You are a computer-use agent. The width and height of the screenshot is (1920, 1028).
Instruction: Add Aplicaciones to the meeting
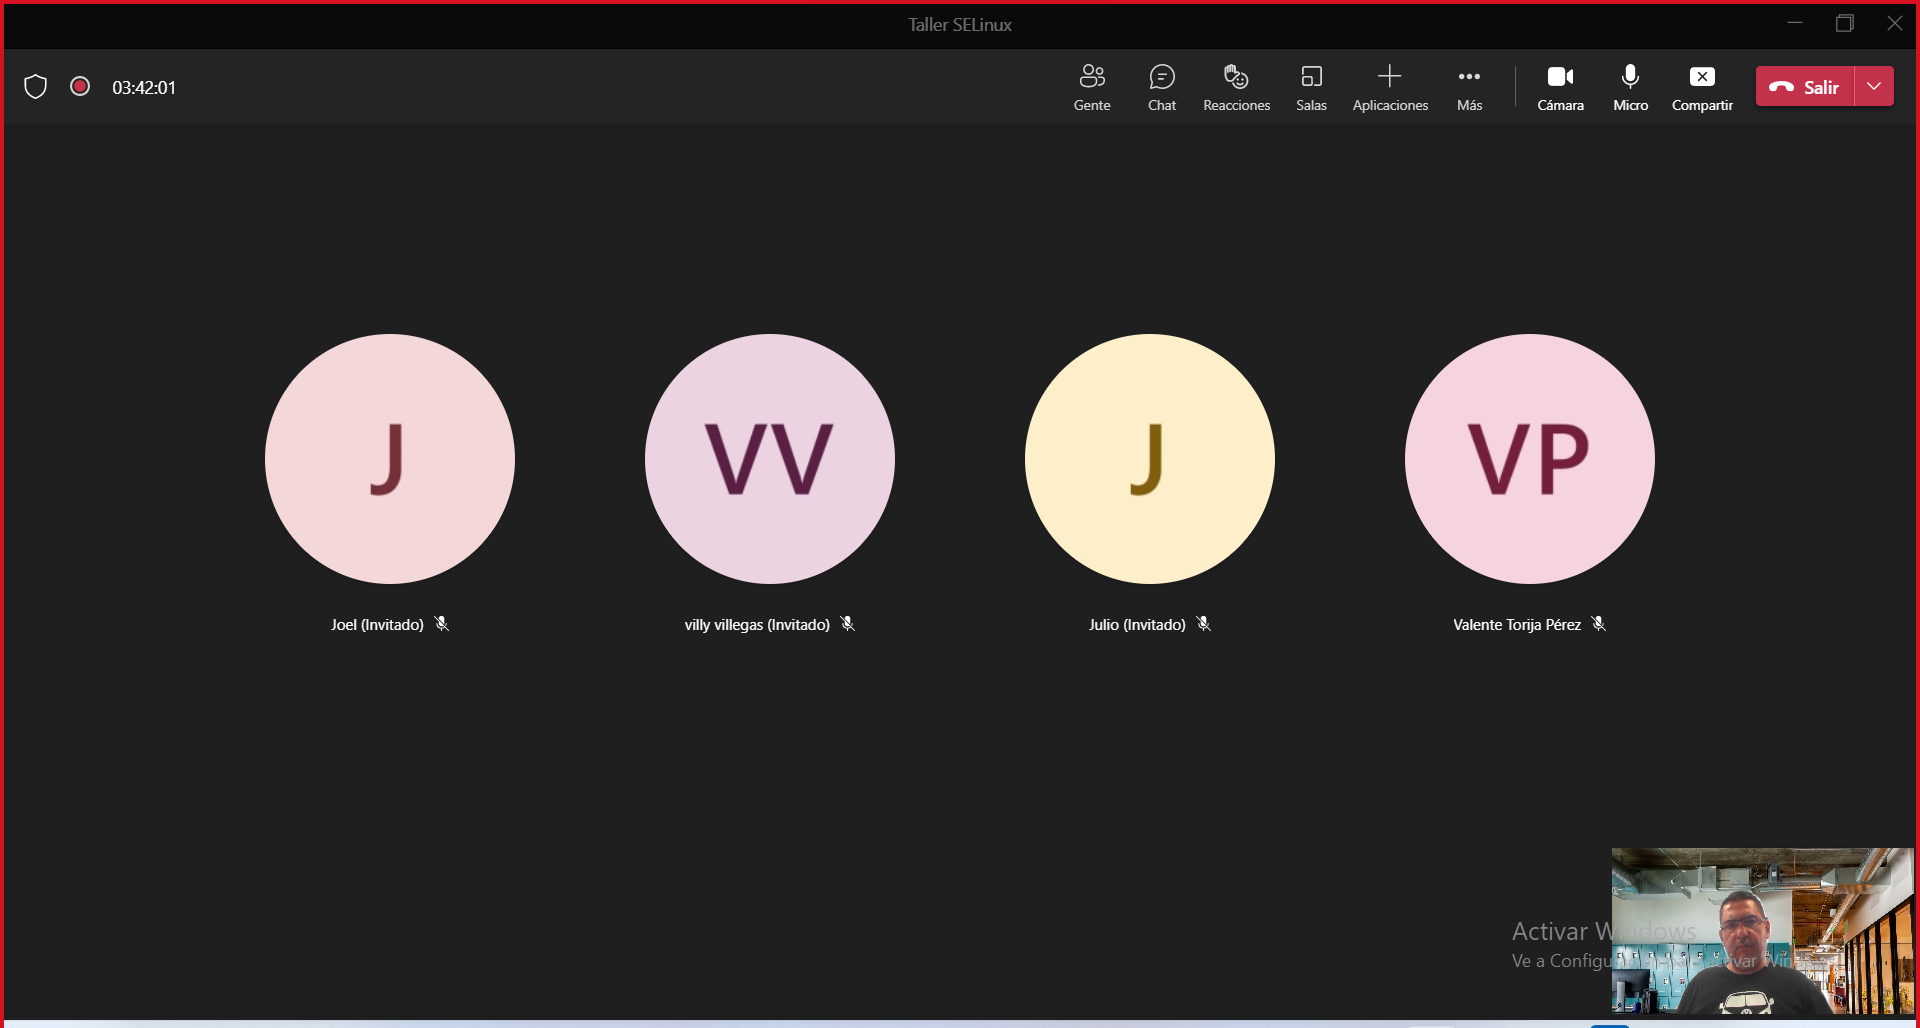1389,87
